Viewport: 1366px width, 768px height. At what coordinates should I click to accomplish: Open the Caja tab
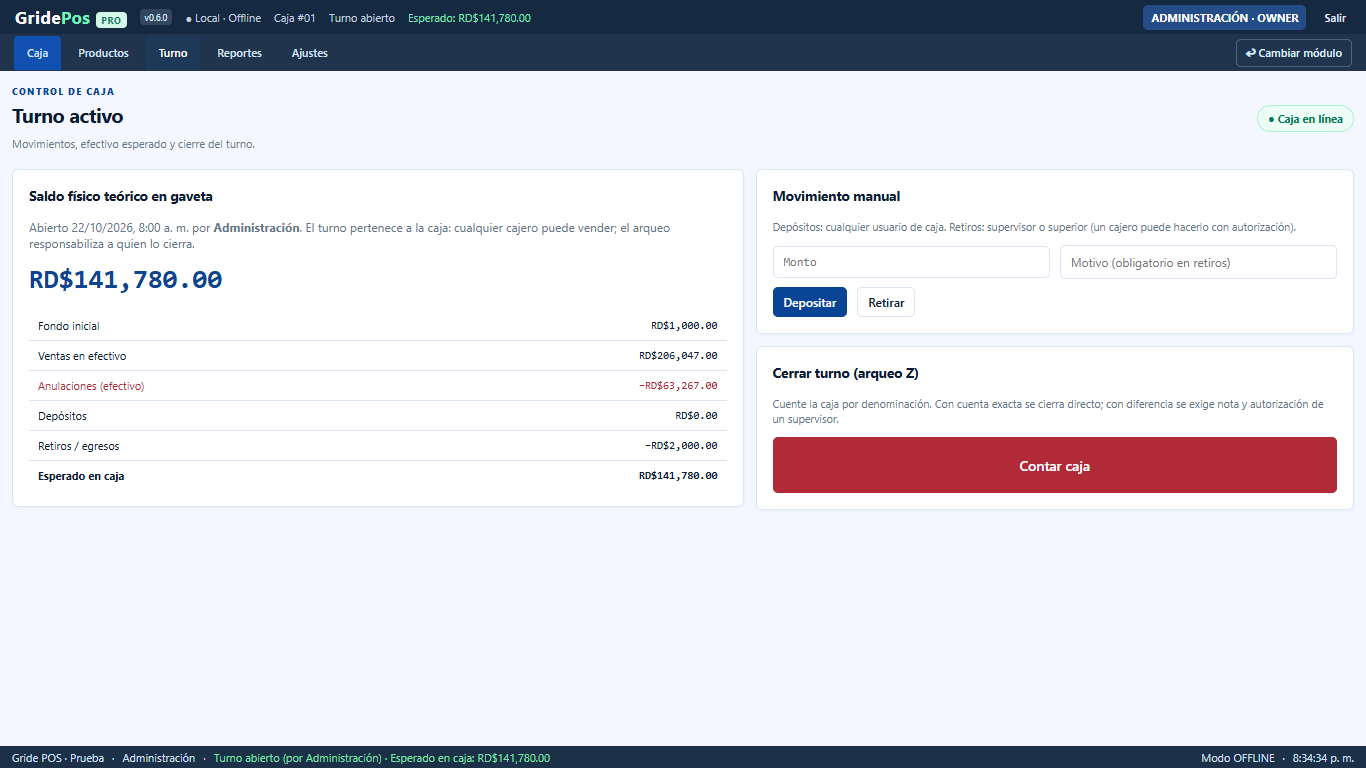pyautogui.click(x=37, y=53)
